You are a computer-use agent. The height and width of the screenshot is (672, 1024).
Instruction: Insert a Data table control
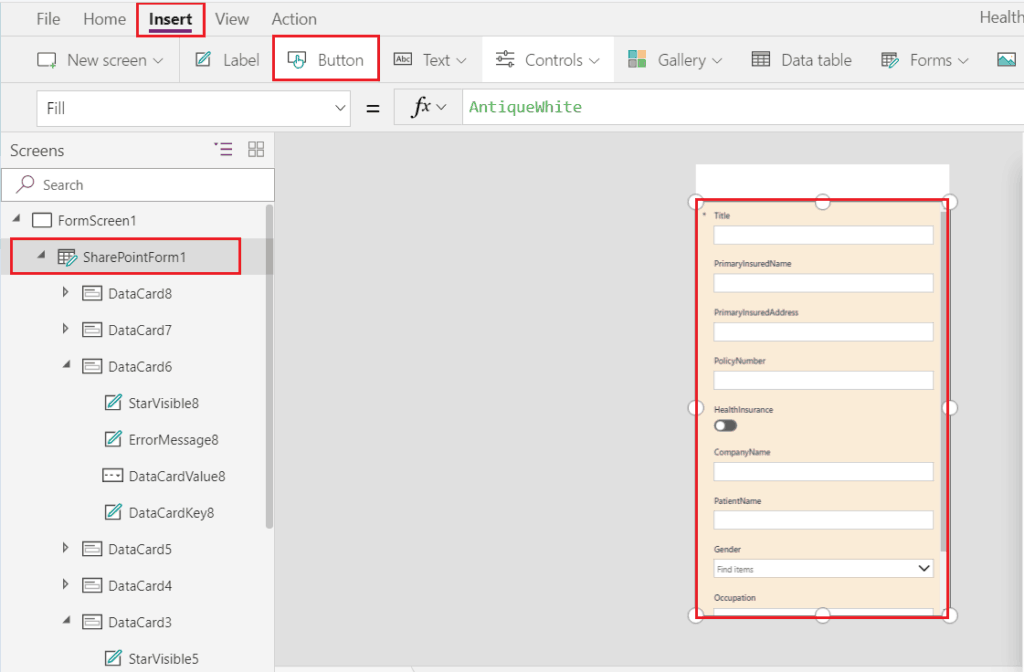pos(801,59)
